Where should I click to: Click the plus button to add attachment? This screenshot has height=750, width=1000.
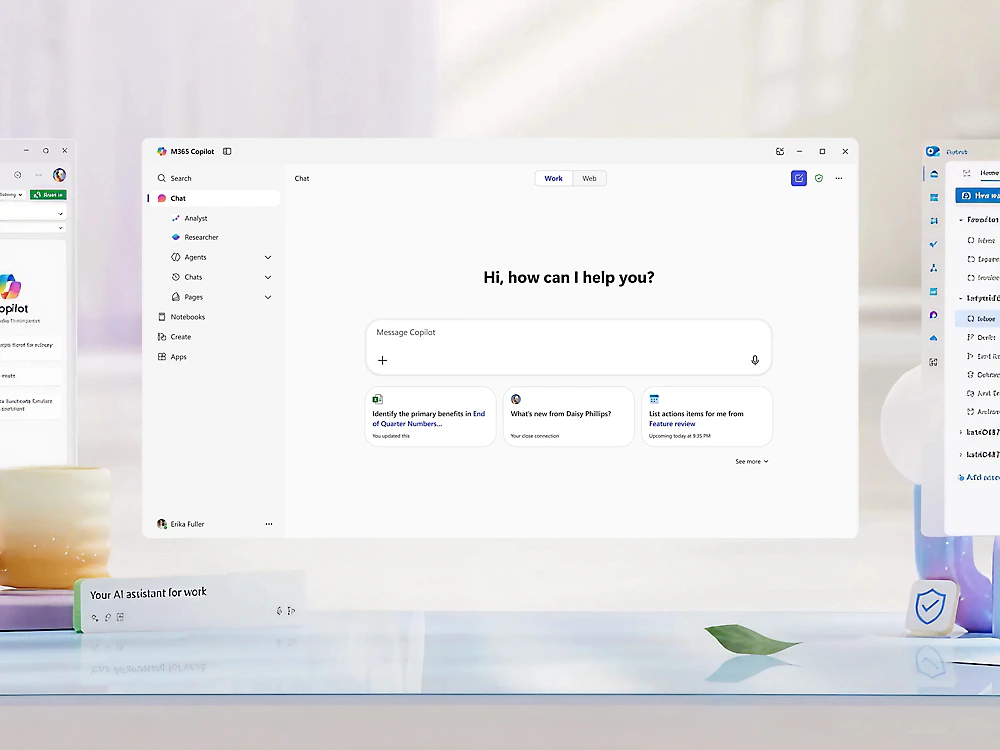click(383, 360)
